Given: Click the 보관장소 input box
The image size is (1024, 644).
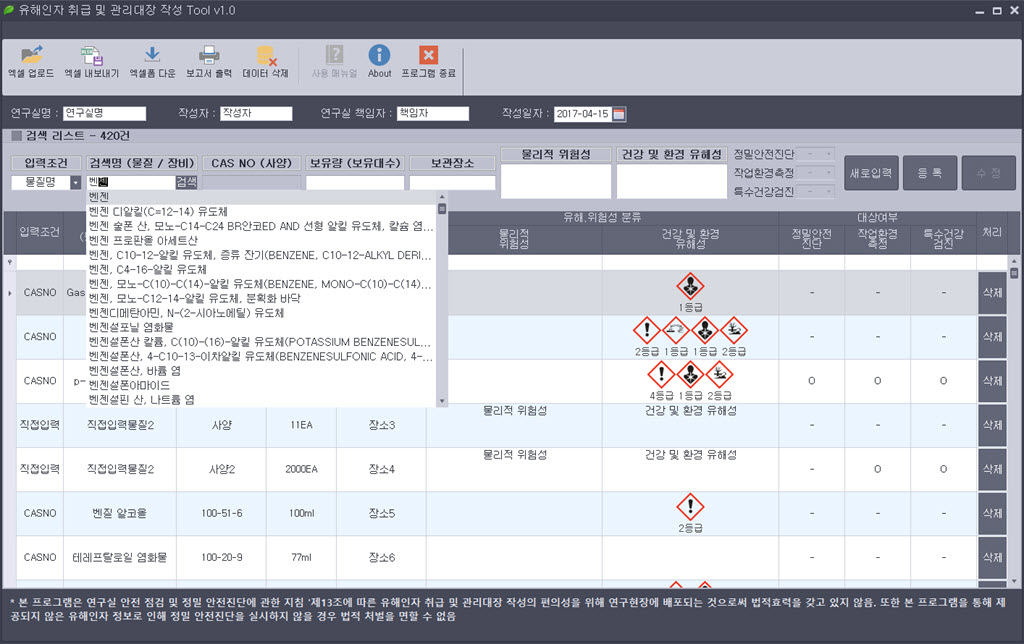Looking at the screenshot, I should (452, 183).
